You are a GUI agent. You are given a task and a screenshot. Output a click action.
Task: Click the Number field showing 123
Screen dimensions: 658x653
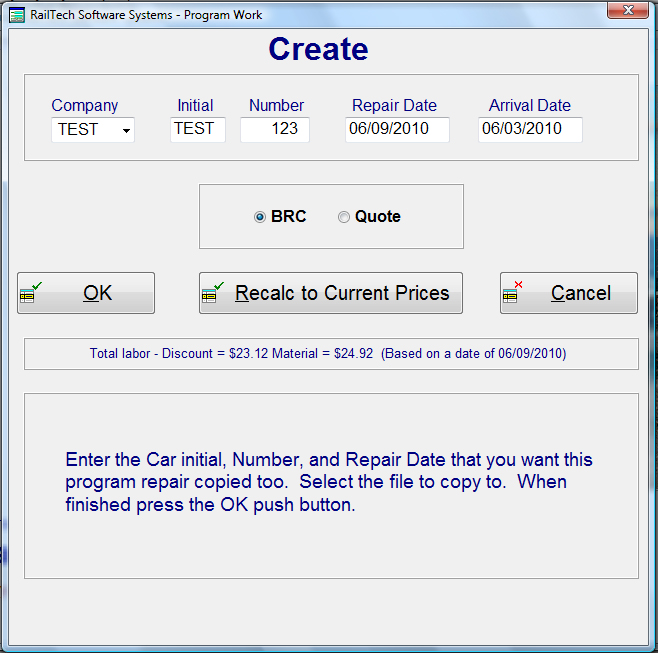(x=275, y=129)
